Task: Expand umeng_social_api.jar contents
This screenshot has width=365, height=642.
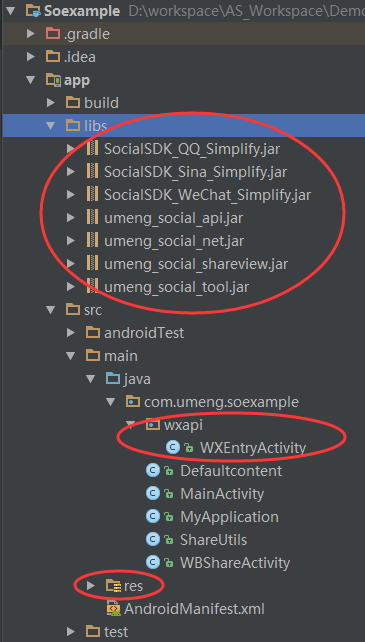Action: (x=71, y=218)
